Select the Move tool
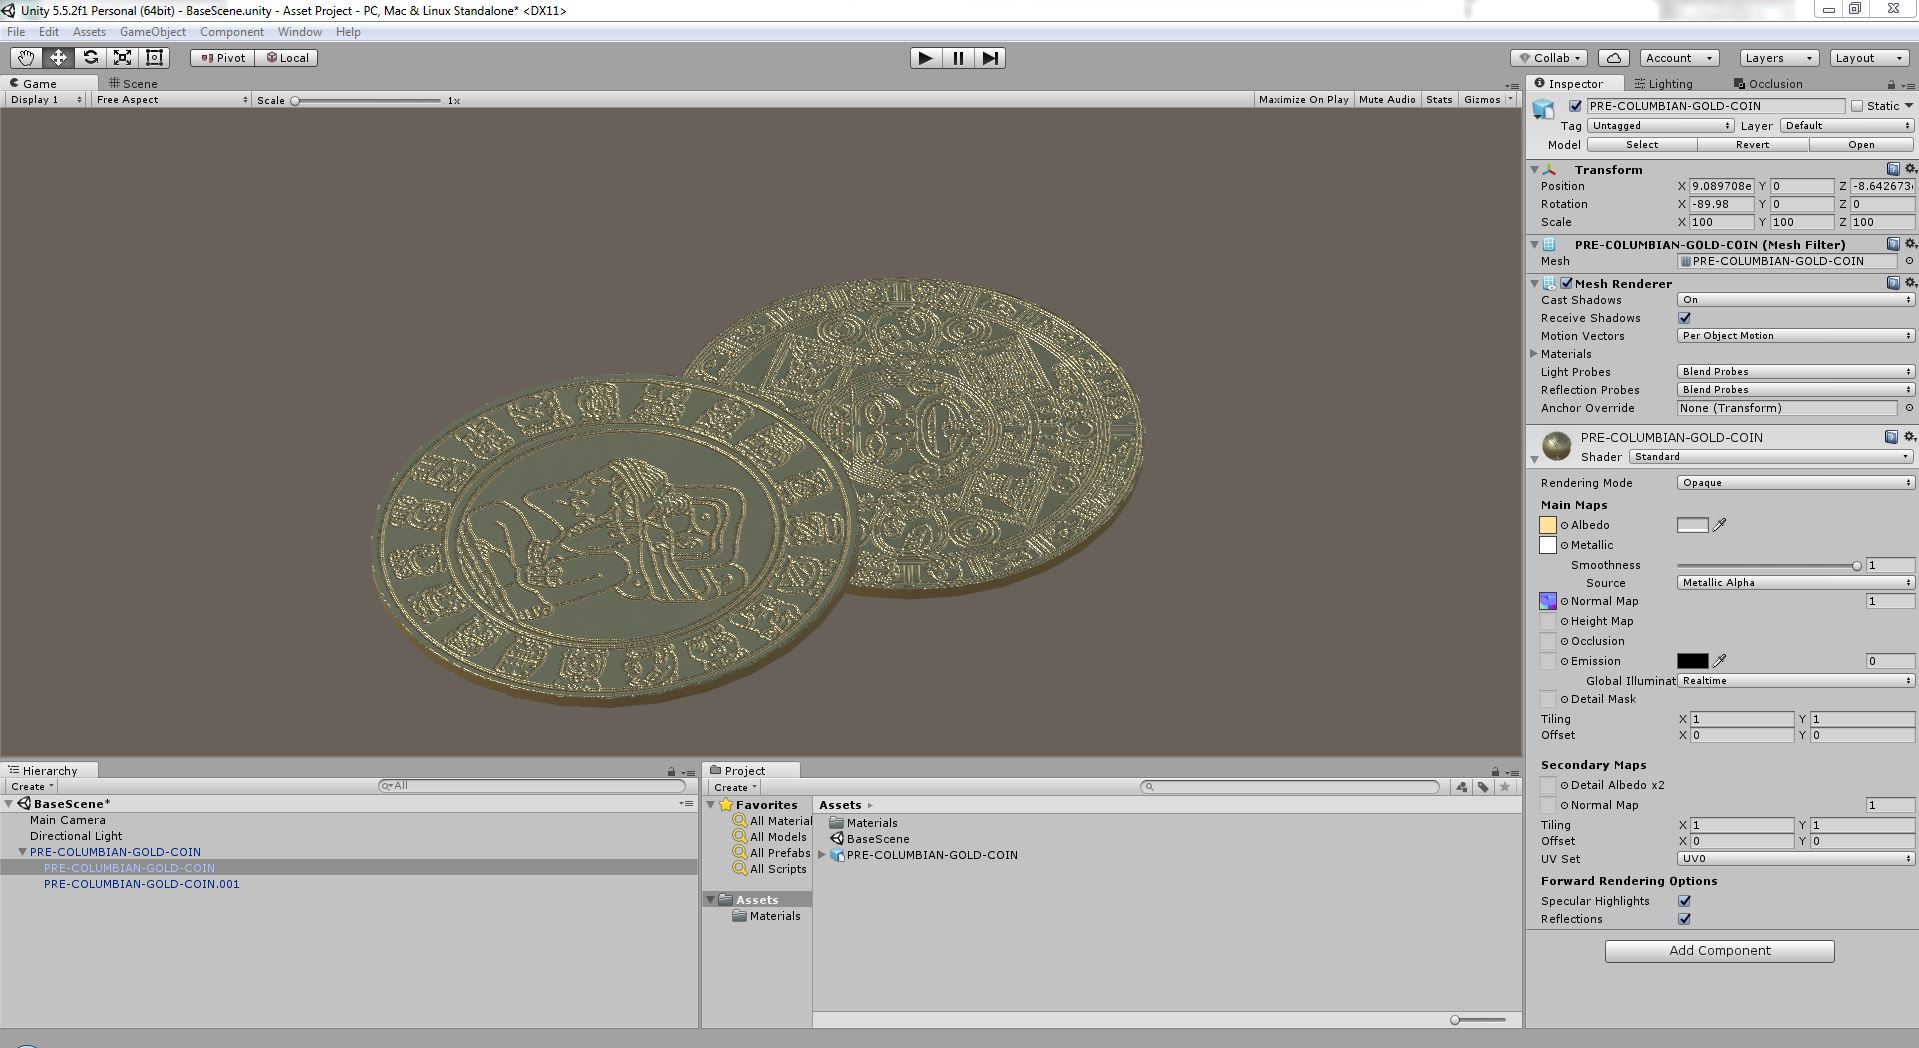Viewport: 1919px width, 1048px height. (x=57, y=57)
